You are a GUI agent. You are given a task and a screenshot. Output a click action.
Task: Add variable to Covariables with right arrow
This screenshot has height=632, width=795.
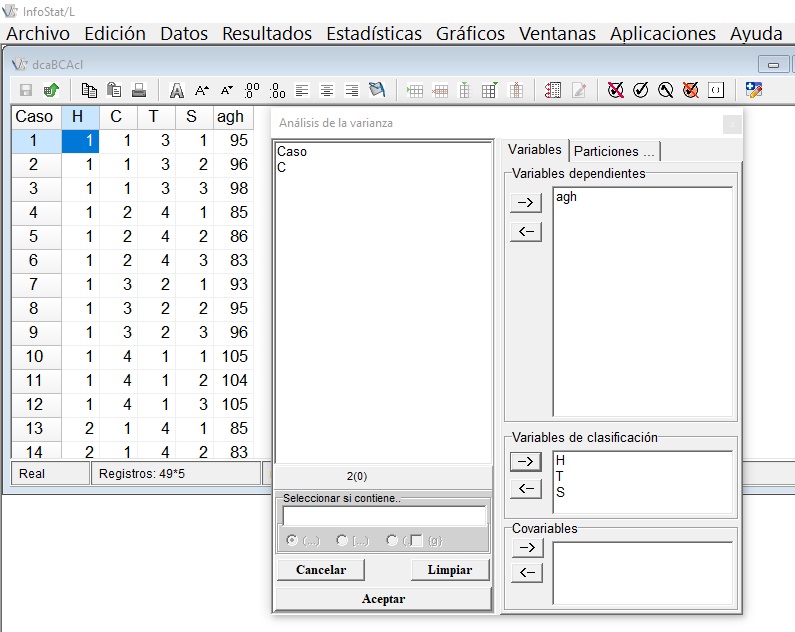coord(525,548)
